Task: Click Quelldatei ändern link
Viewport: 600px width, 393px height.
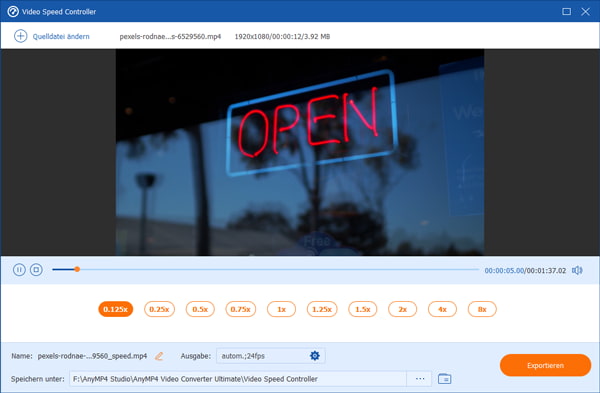Action: (x=61, y=37)
